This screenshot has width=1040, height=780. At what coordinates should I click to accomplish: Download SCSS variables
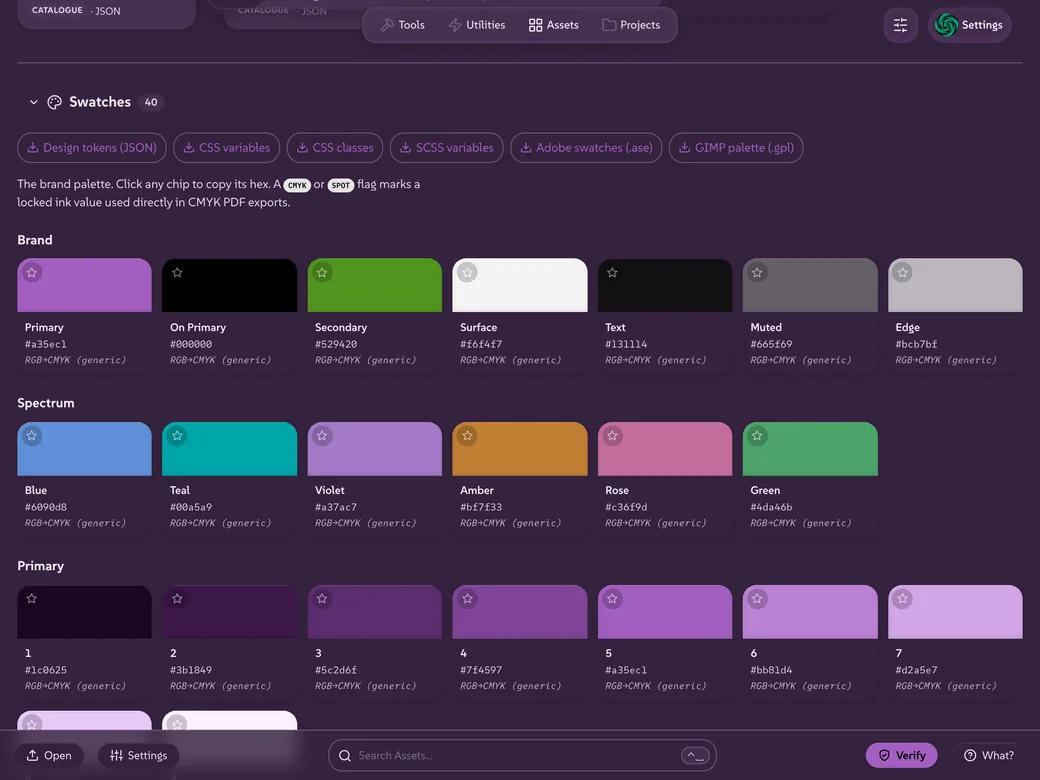[x=446, y=148]
